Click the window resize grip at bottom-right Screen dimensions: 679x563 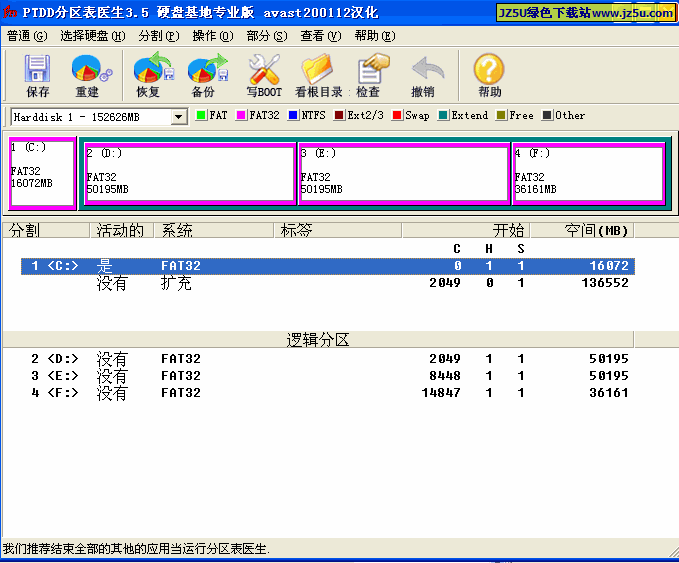pos(673,551)
